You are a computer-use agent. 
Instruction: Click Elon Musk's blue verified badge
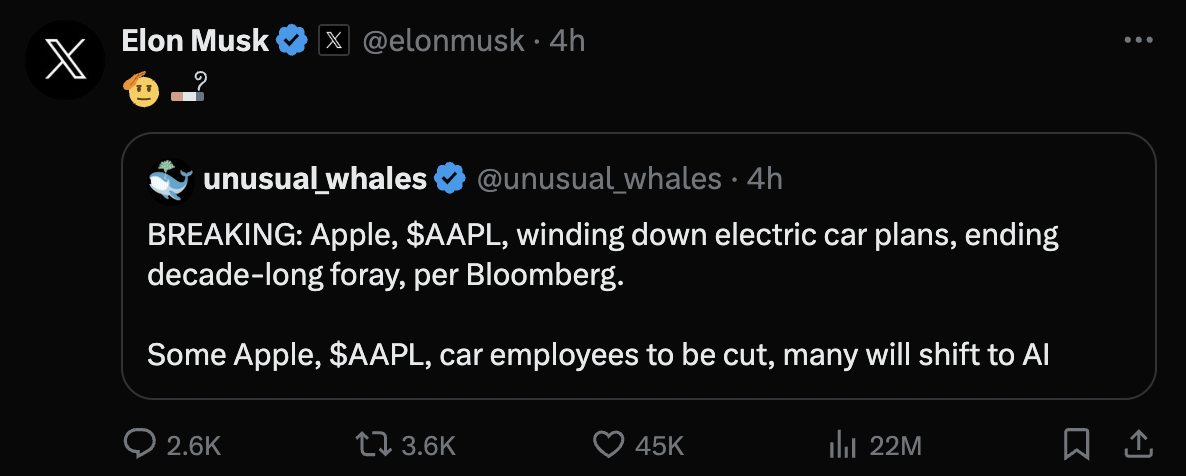[x=292, y=41]
